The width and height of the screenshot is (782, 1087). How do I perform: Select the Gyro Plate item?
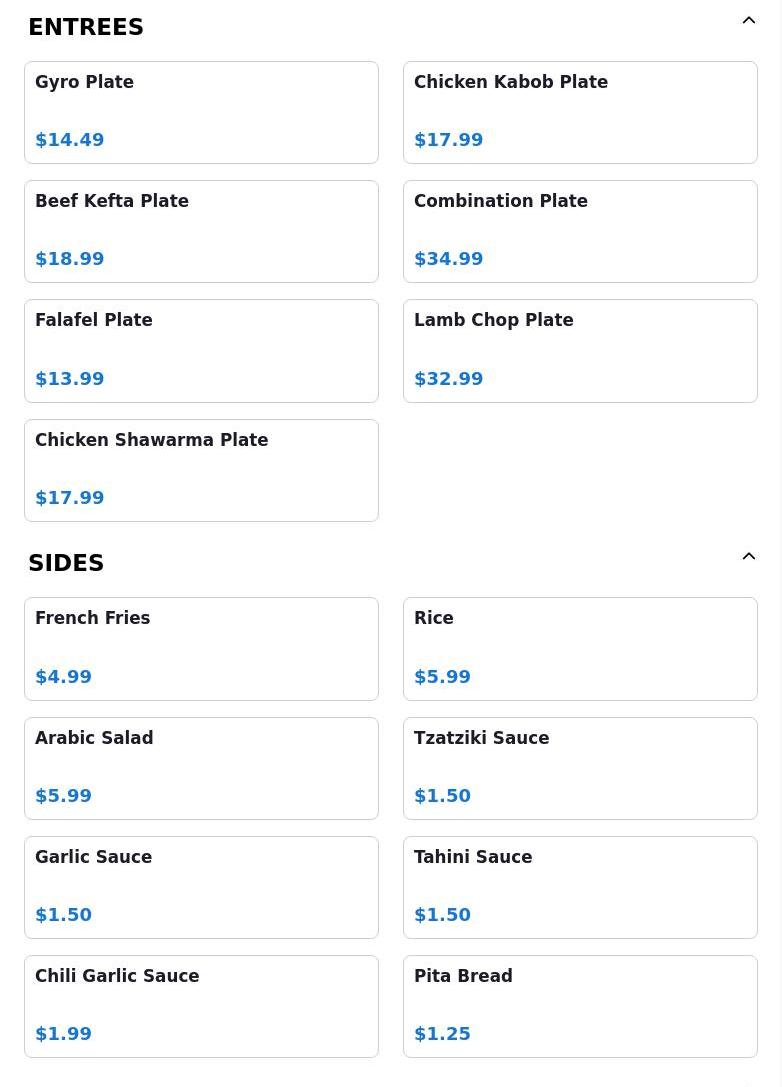tap(201, 112)
